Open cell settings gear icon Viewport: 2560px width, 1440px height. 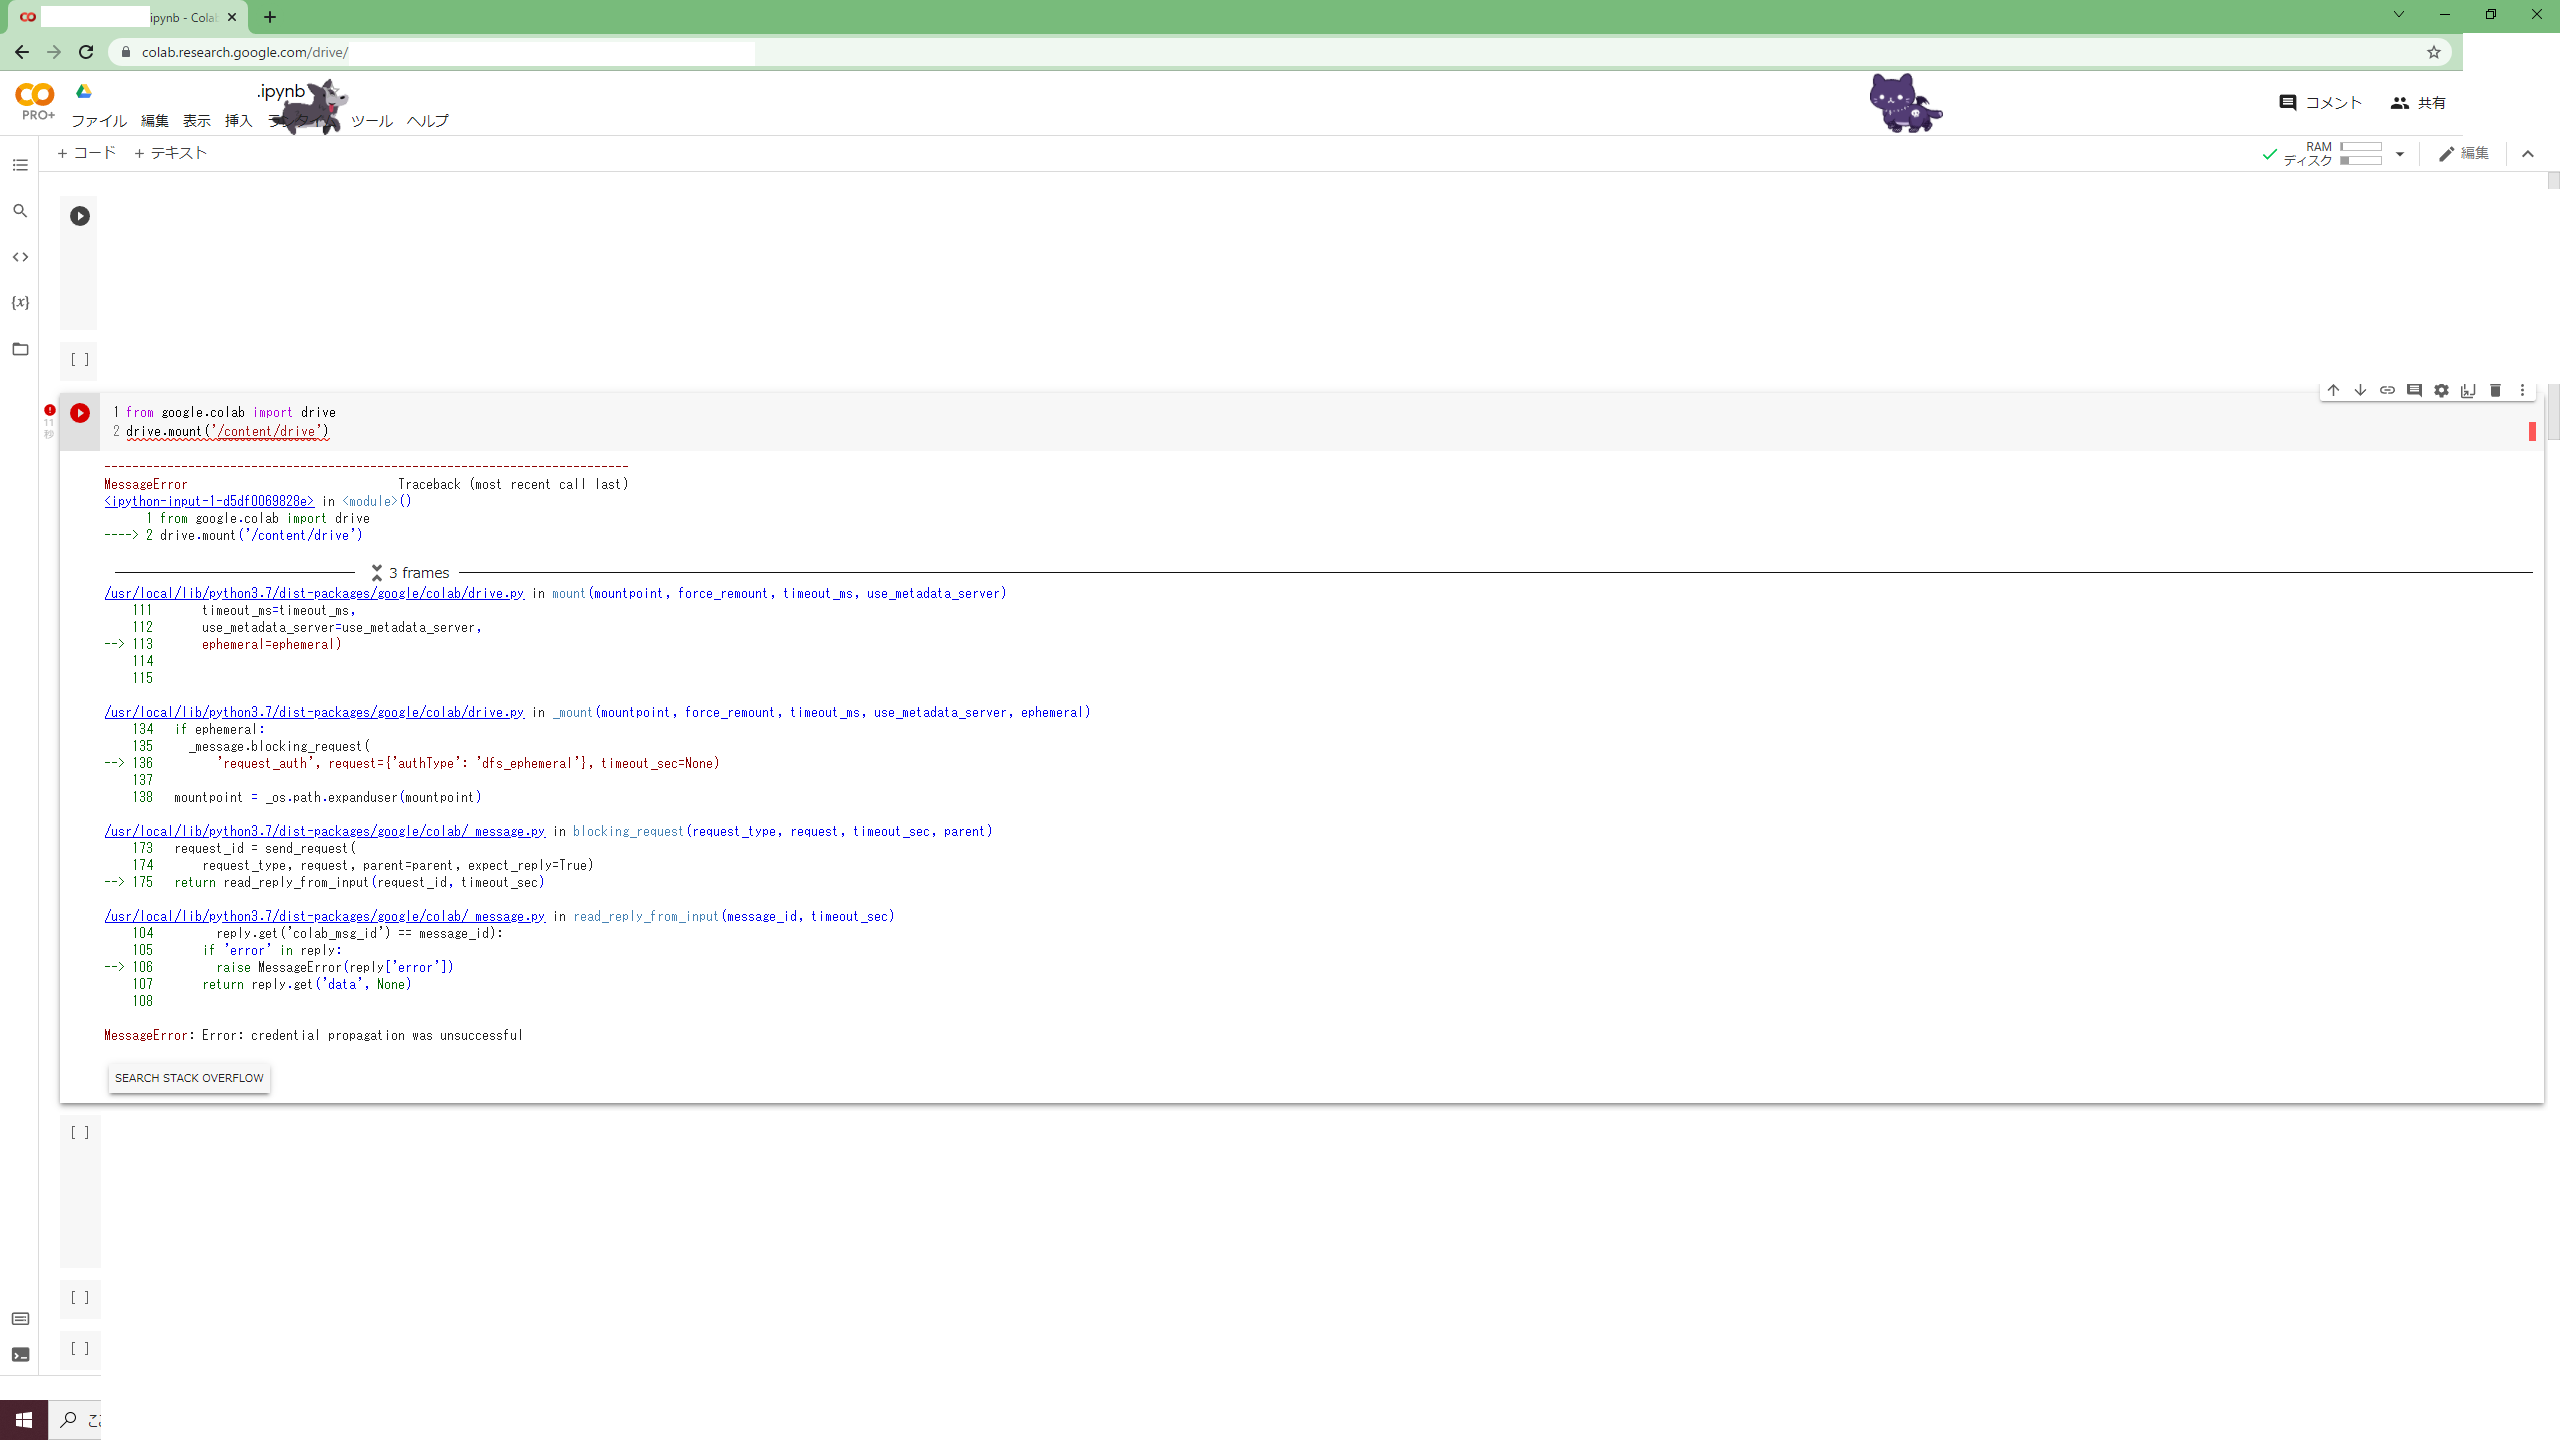pyautogui.click(x=2441, y=390)
